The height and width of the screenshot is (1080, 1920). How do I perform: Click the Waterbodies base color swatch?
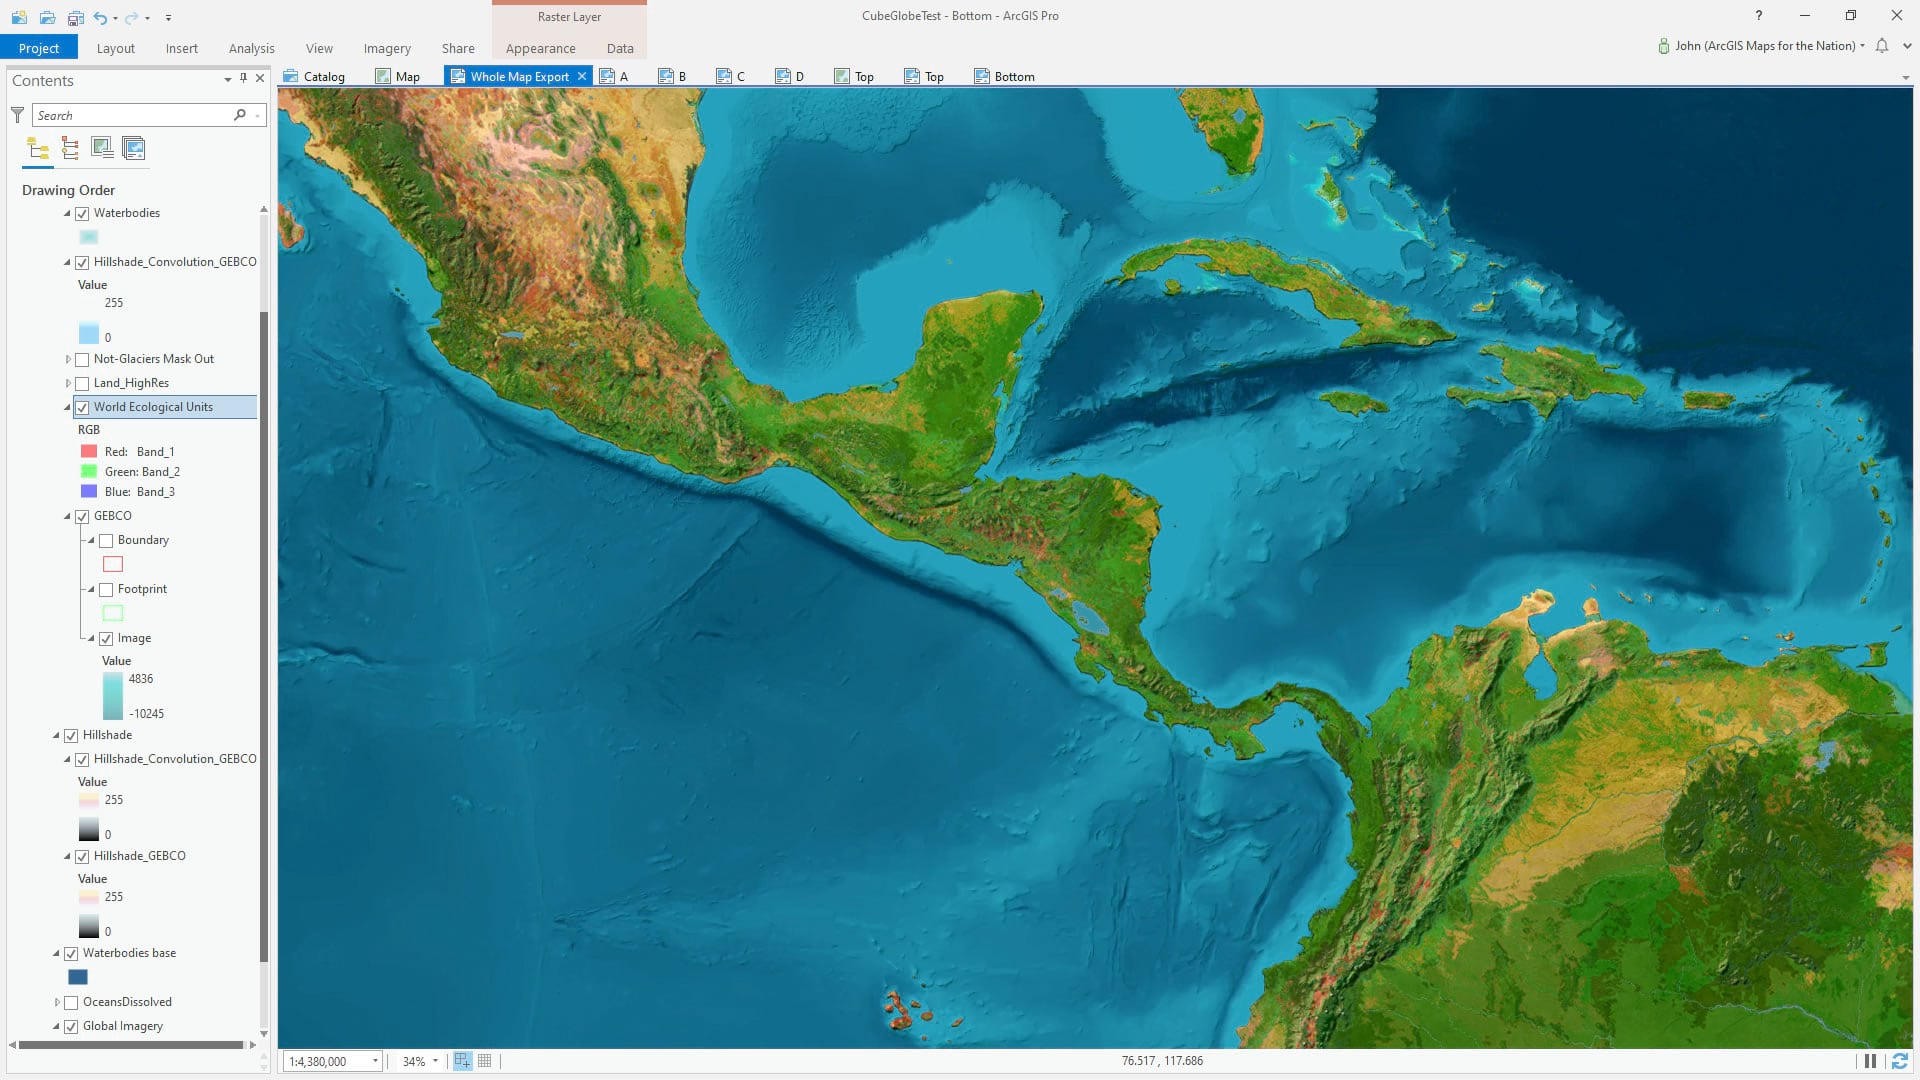(78, 977)
